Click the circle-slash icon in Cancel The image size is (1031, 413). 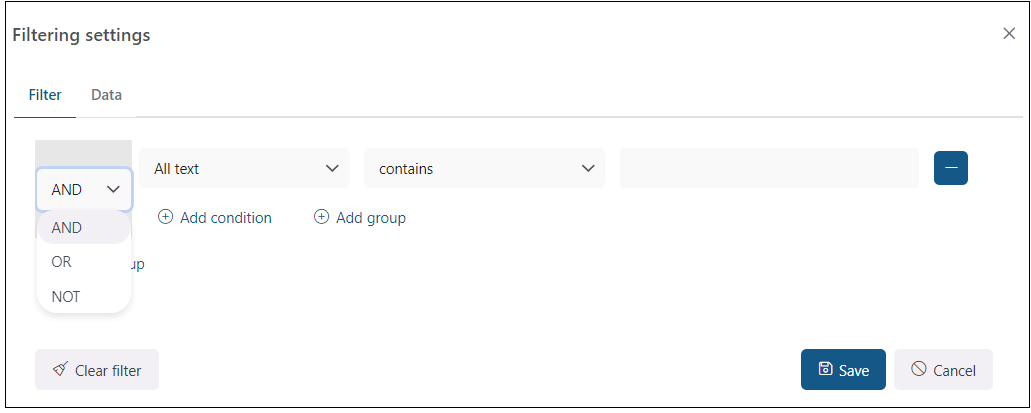[919, 369]
